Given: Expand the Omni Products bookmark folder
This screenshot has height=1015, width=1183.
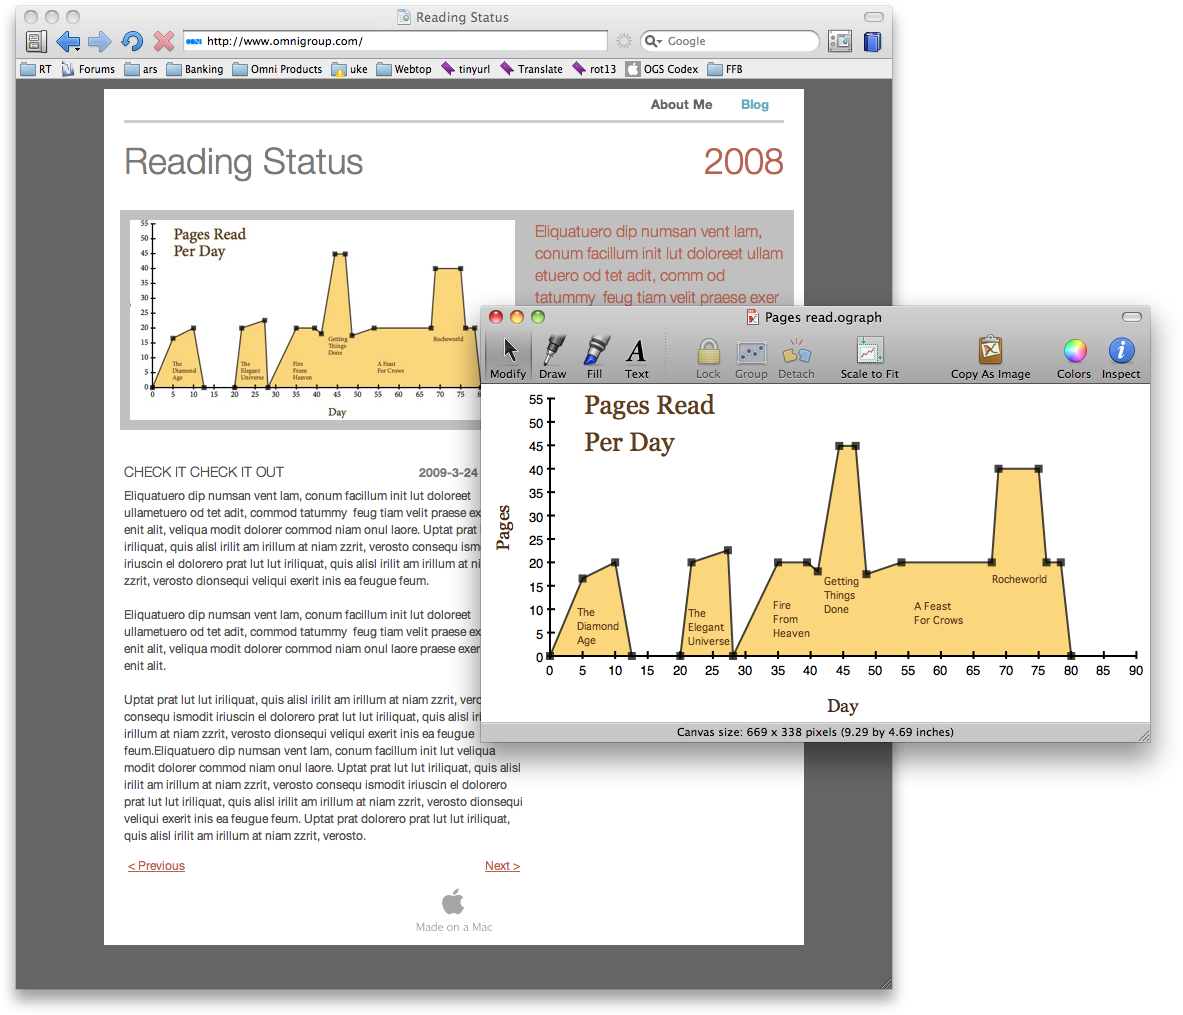Looking at the screenshot, I should click(277, 69).
